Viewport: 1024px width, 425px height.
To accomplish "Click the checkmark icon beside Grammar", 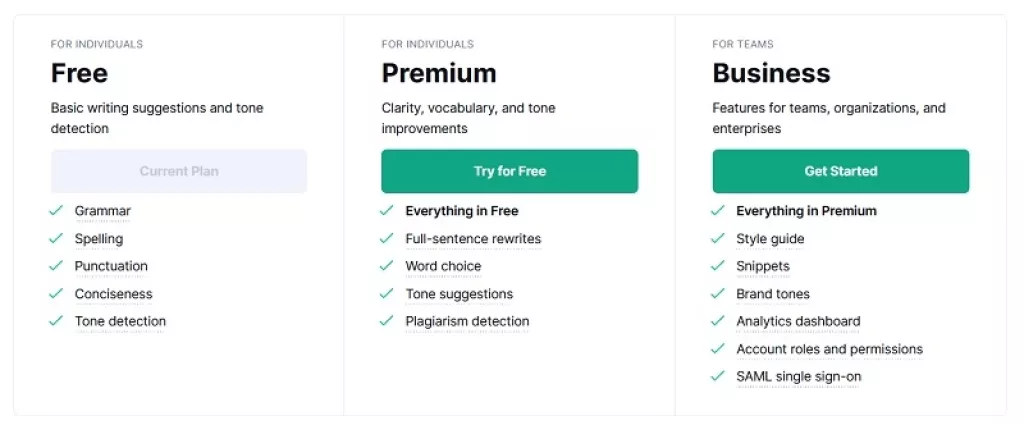I will point(57,211).
